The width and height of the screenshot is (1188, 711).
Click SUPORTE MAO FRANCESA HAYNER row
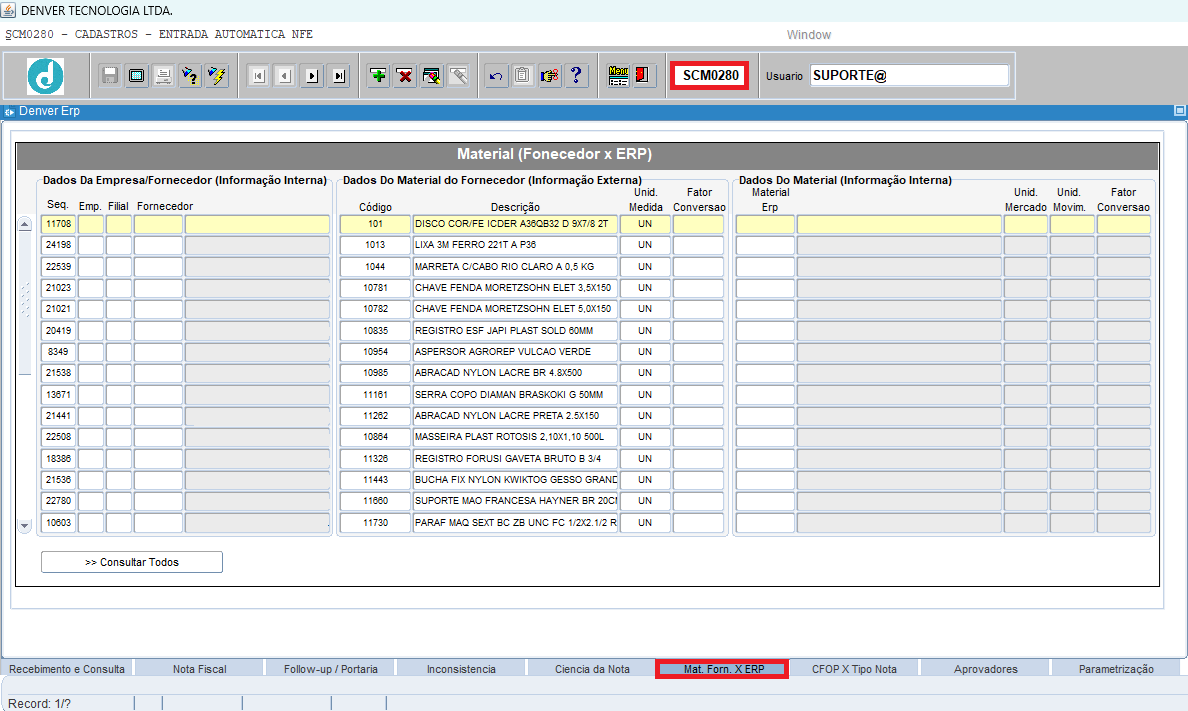point(515,501)
